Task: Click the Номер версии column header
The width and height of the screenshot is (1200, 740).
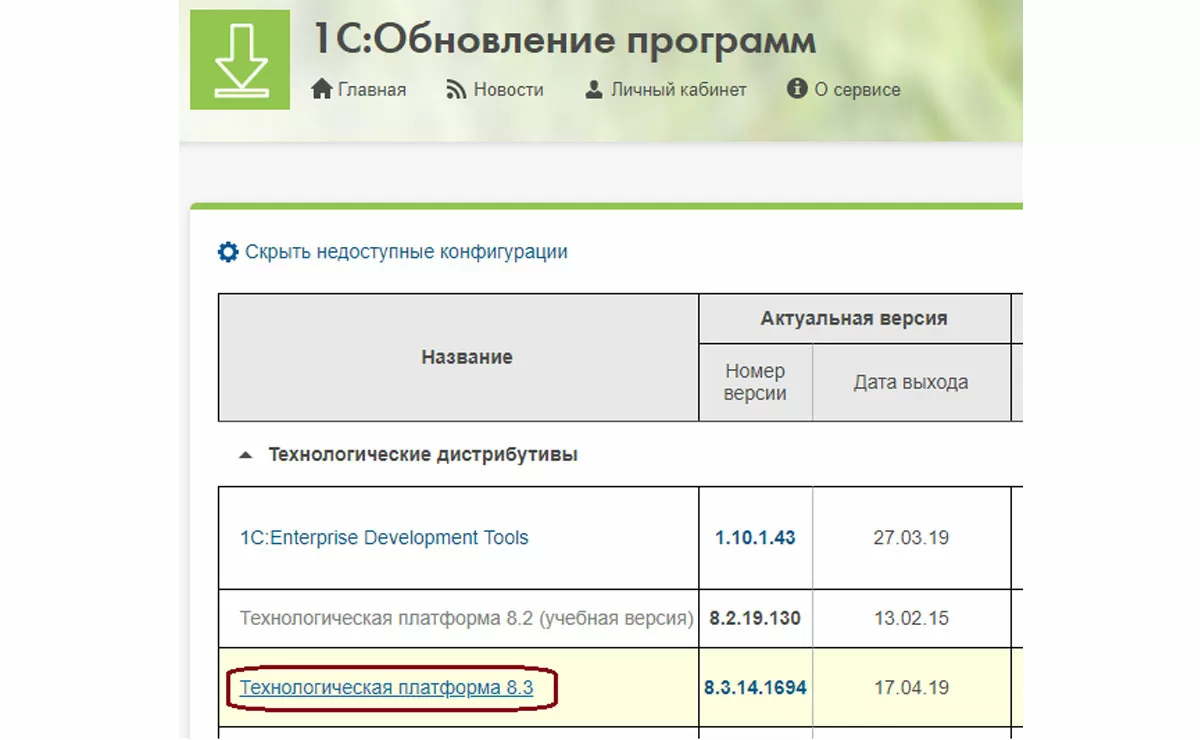Action: click(x=755, y=382)
